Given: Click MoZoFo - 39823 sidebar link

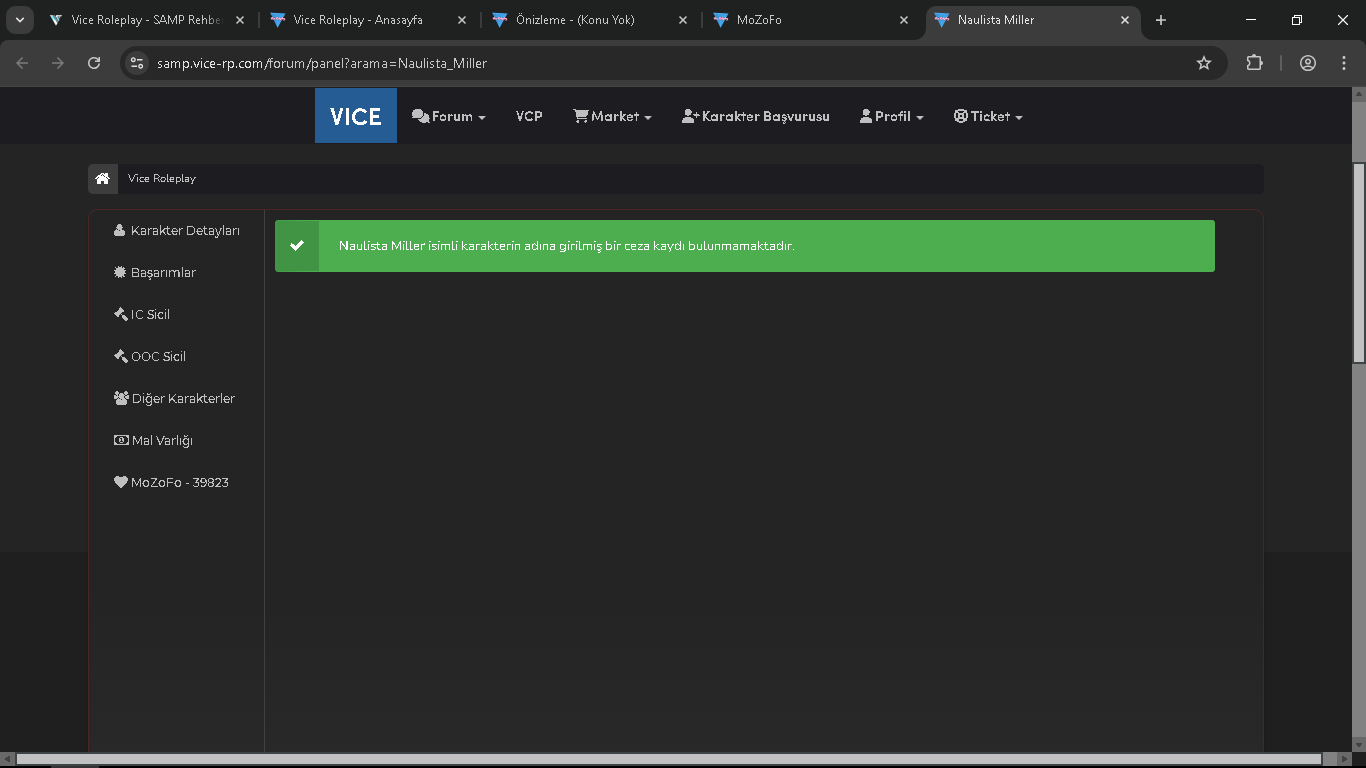Looking at the screenshot, I should coord(171,483).
